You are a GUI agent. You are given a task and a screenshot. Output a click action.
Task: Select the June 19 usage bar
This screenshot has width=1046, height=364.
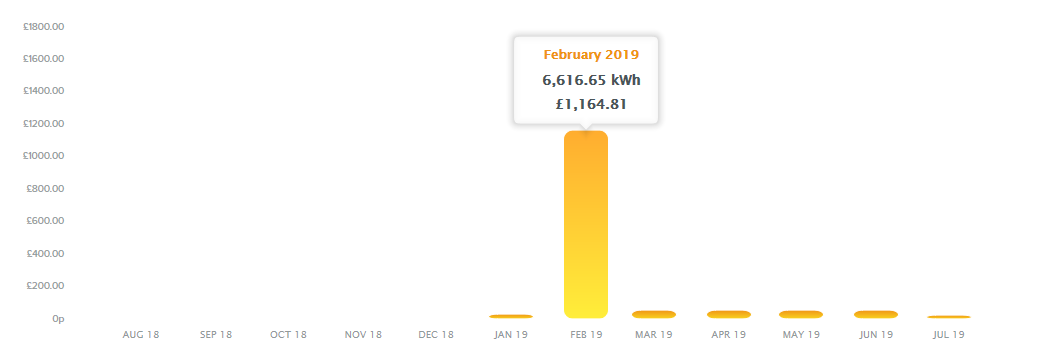coord(876,314)
